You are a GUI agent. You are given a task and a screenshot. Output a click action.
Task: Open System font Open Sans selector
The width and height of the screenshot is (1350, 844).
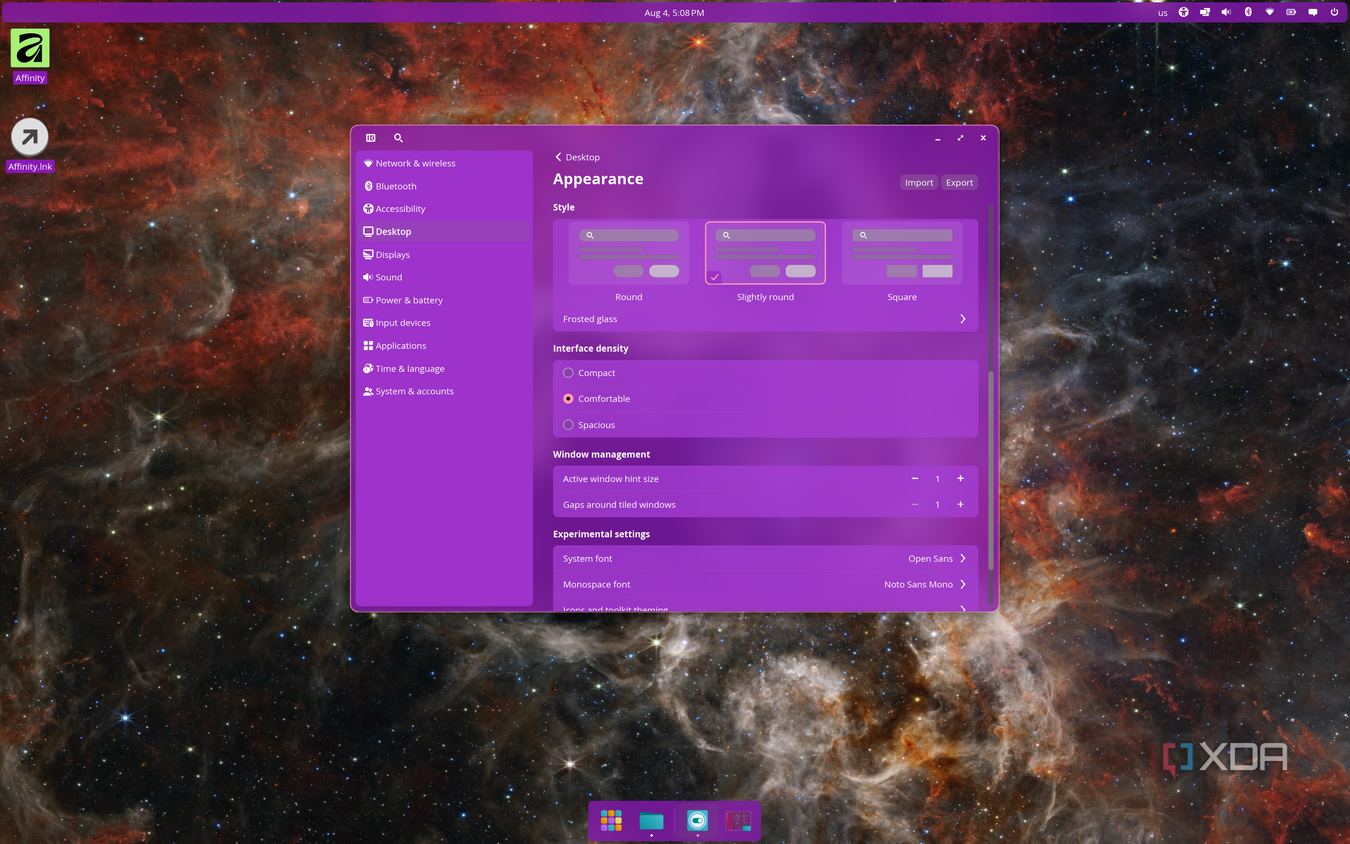tap(765, 559)
